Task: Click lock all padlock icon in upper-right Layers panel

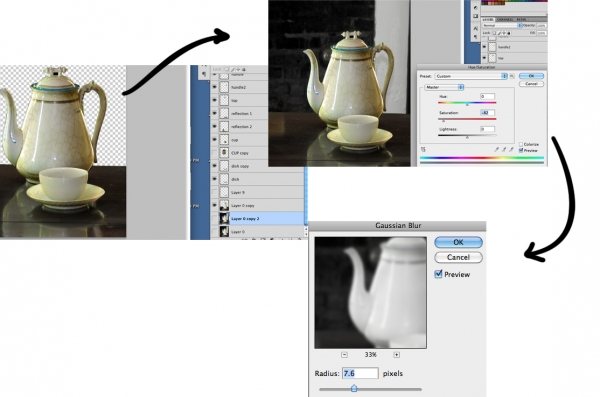Action: coord(509,33)
